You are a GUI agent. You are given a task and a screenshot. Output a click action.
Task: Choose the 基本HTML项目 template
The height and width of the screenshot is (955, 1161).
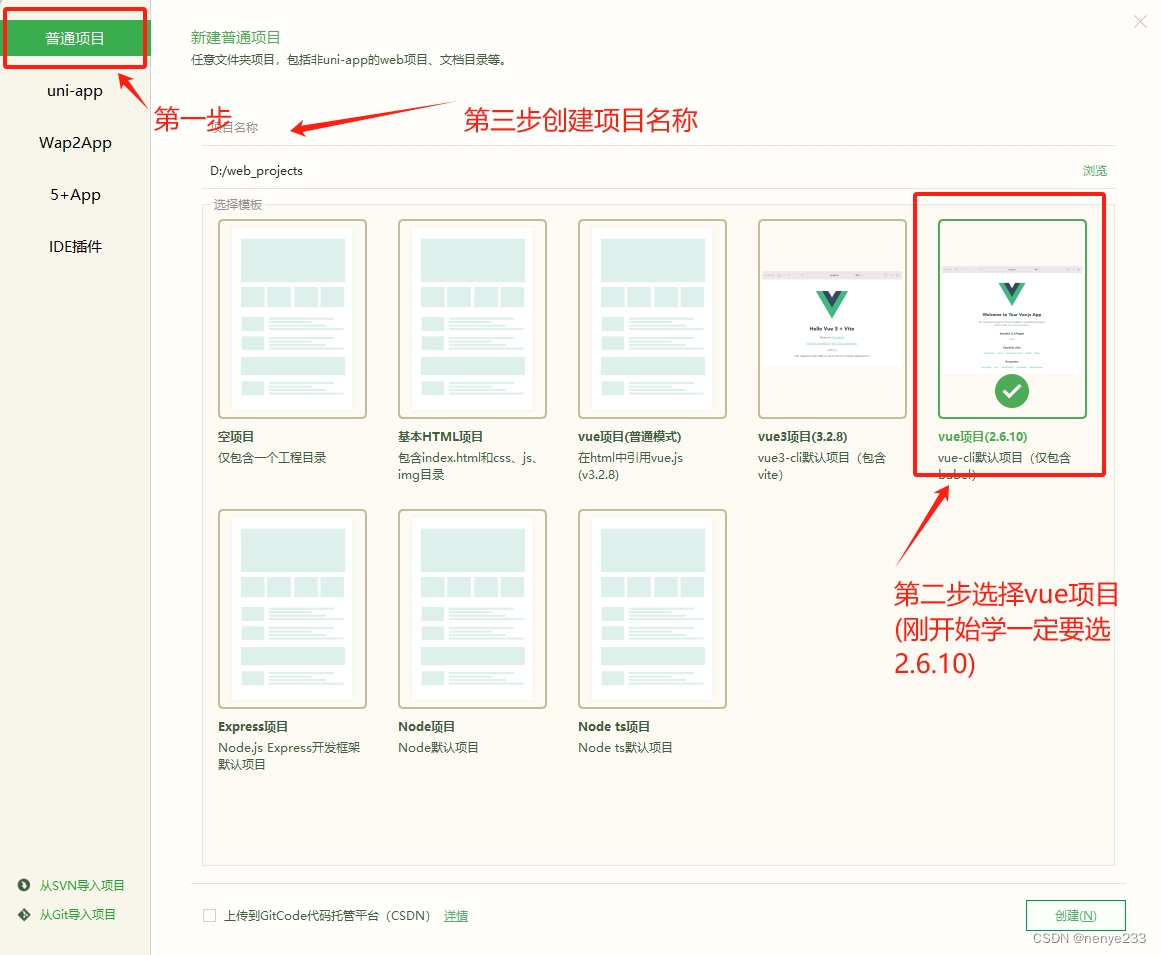pos(472,317)
